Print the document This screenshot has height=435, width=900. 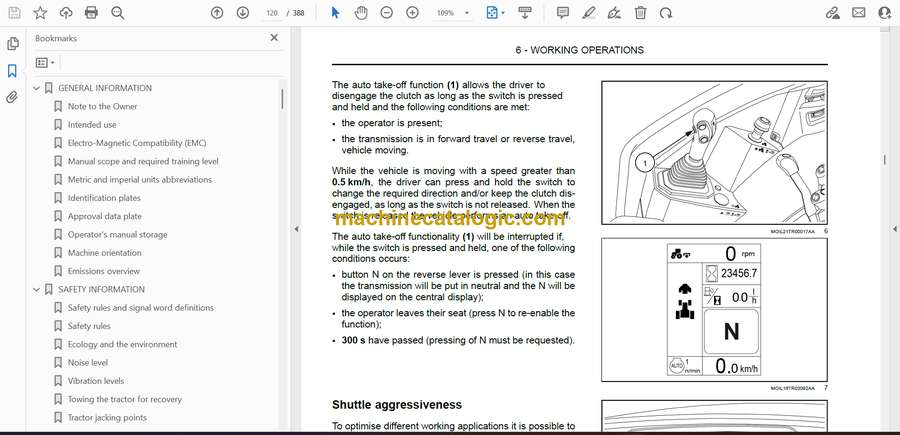pyautogui.click(x=91, y=13)
